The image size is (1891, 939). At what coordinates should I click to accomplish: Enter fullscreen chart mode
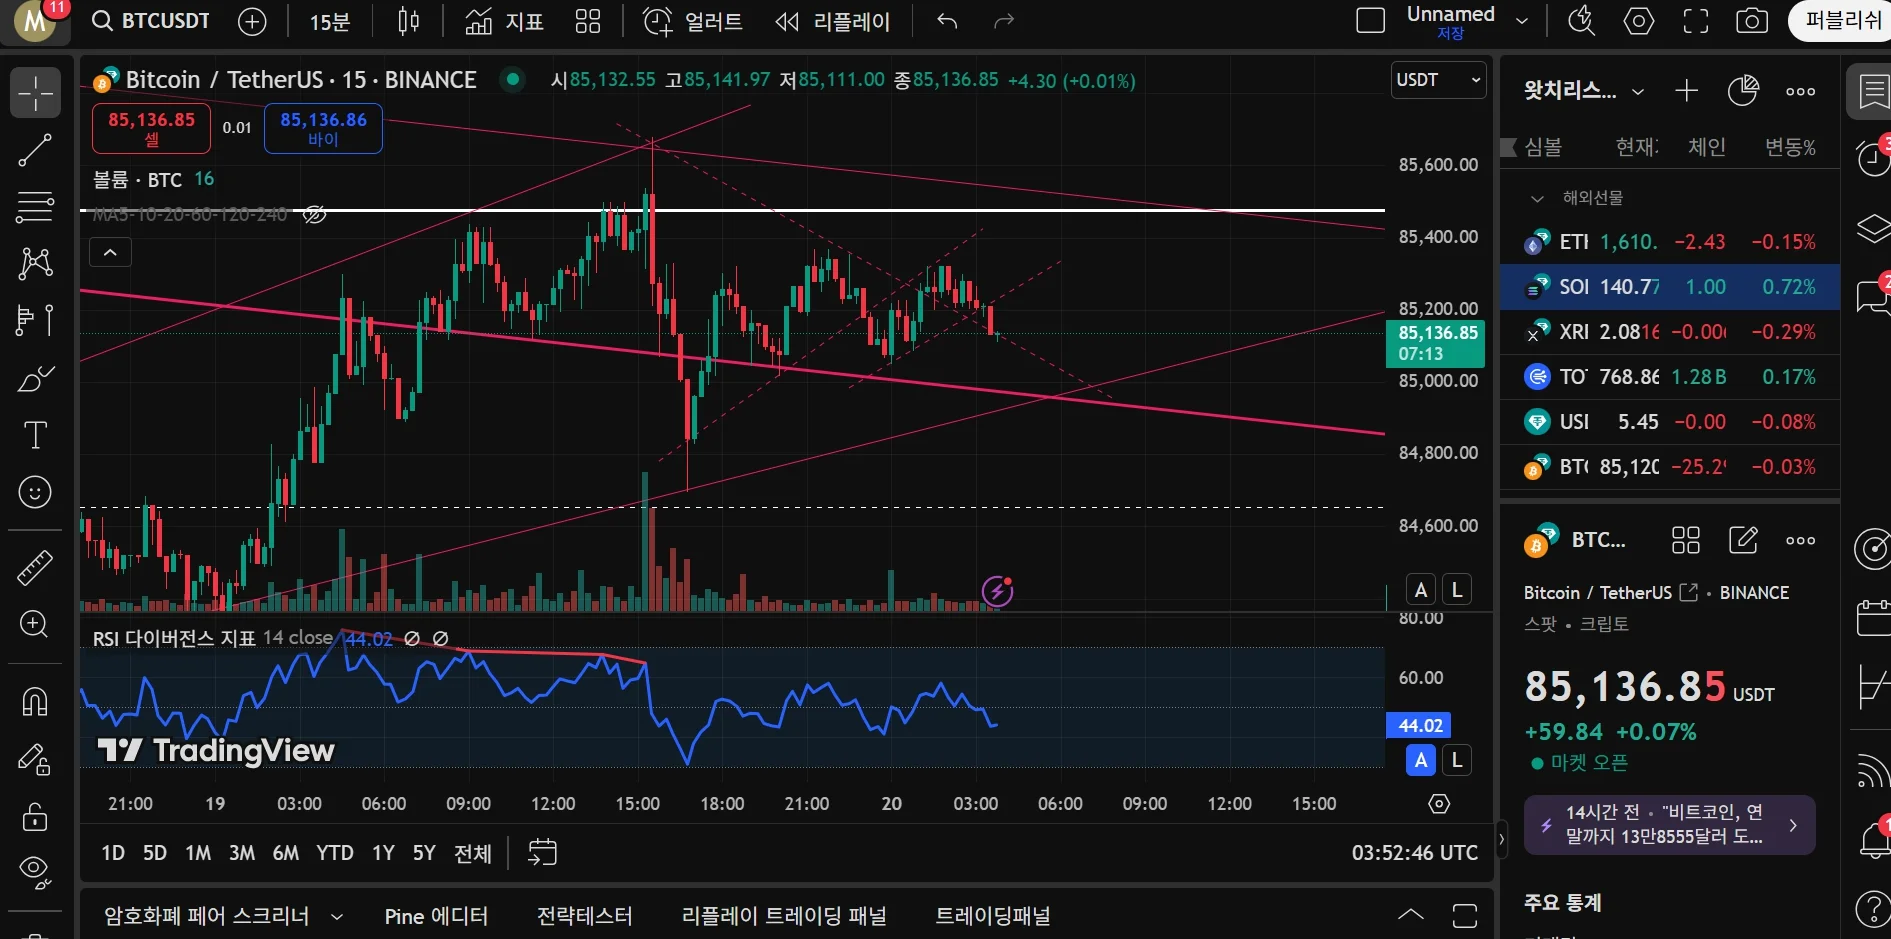(x=1696, y=21)
